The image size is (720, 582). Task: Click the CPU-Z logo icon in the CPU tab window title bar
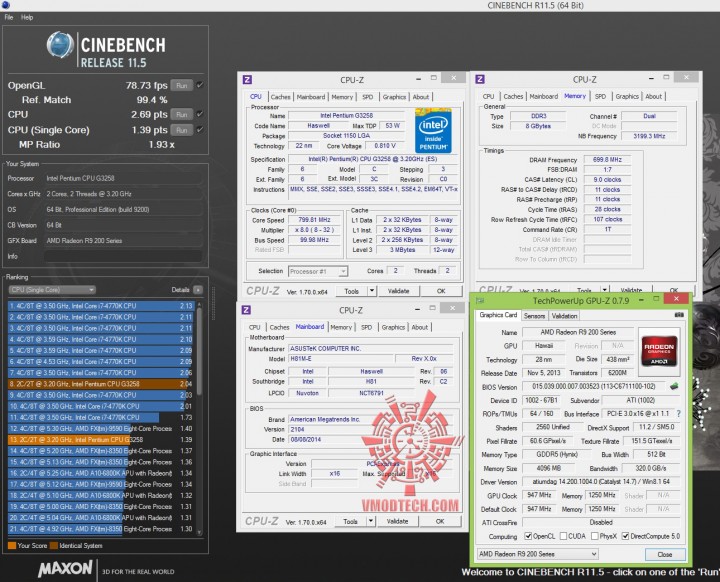[x=247, y=79]
